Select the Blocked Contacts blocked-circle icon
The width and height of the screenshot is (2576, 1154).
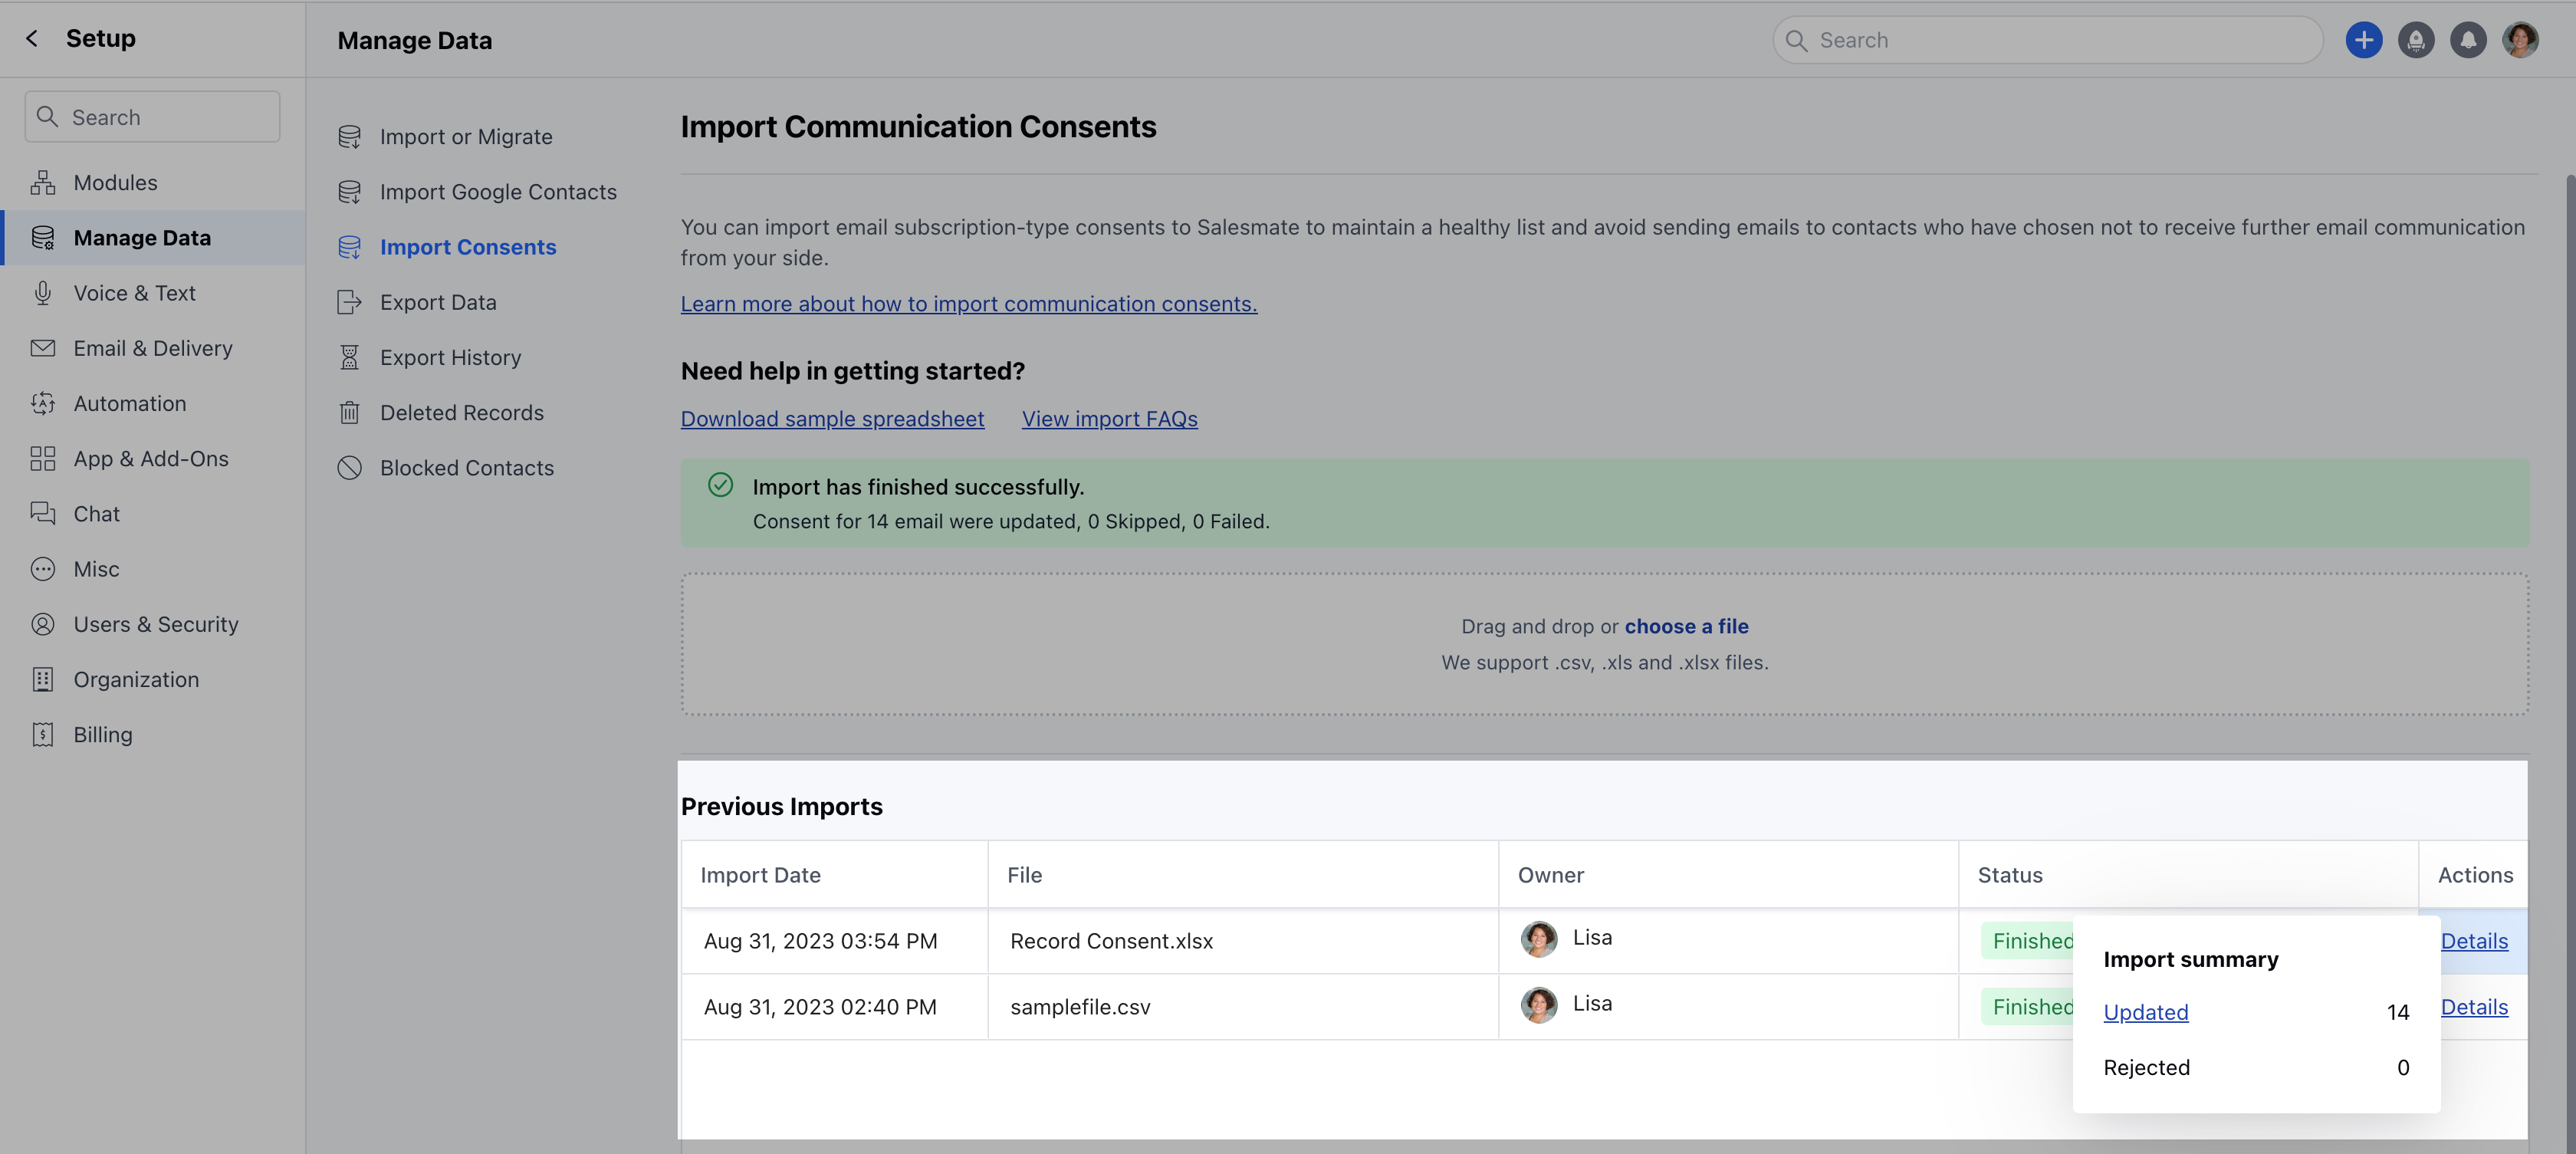pos(350,467)
